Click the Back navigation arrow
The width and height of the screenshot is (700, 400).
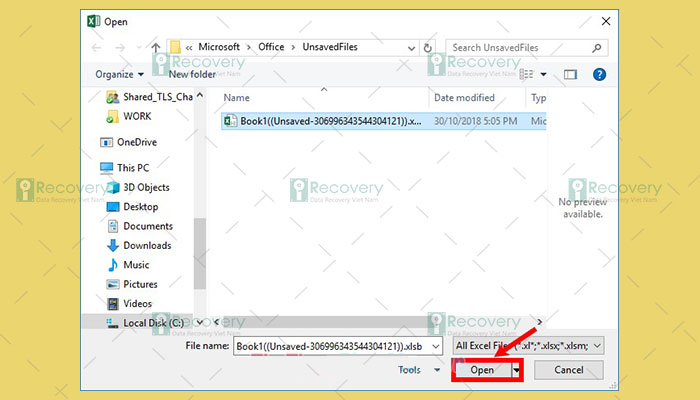click(96, 47)
